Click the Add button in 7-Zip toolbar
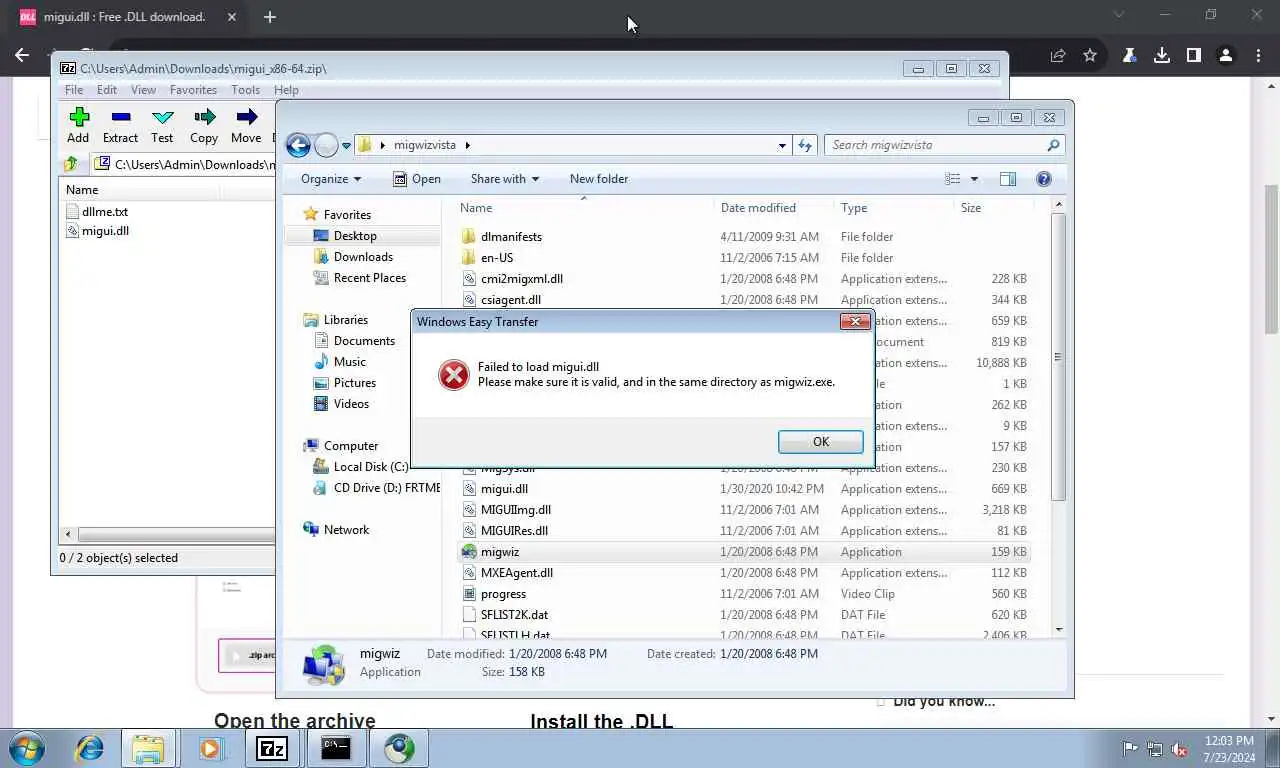 pyautogui.click(x=78, y=126)
